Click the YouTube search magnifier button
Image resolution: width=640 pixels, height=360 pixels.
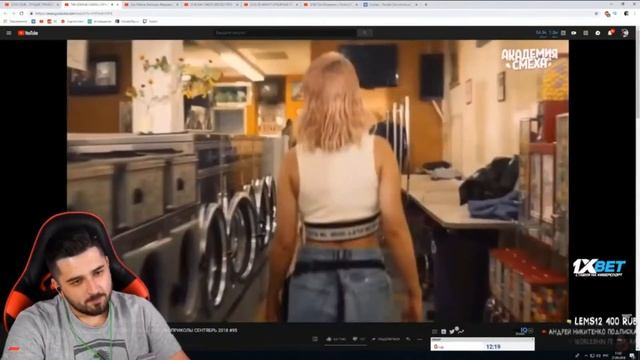pyautogui.click(x=364, y=33)
